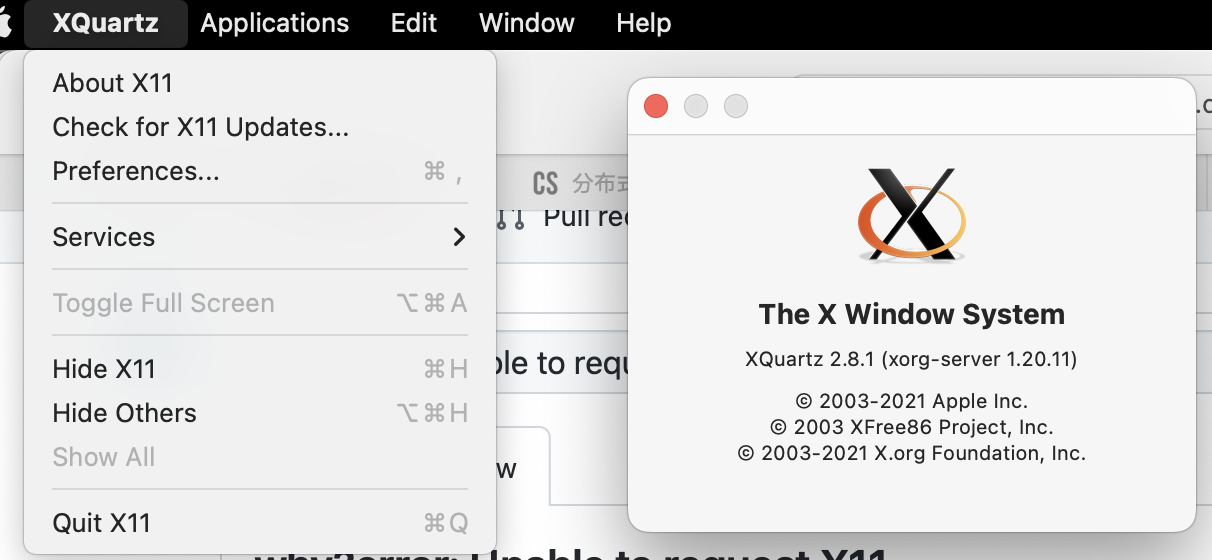The width and height of the screenshot is (1212, 560).
Task: Choose Hide X11
Action: [260, 369]
